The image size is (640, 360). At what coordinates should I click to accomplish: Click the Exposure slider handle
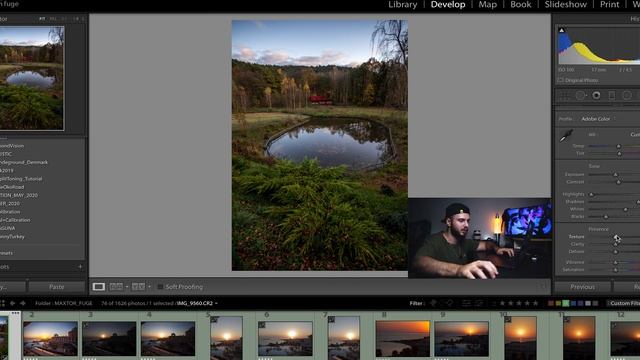616,175
